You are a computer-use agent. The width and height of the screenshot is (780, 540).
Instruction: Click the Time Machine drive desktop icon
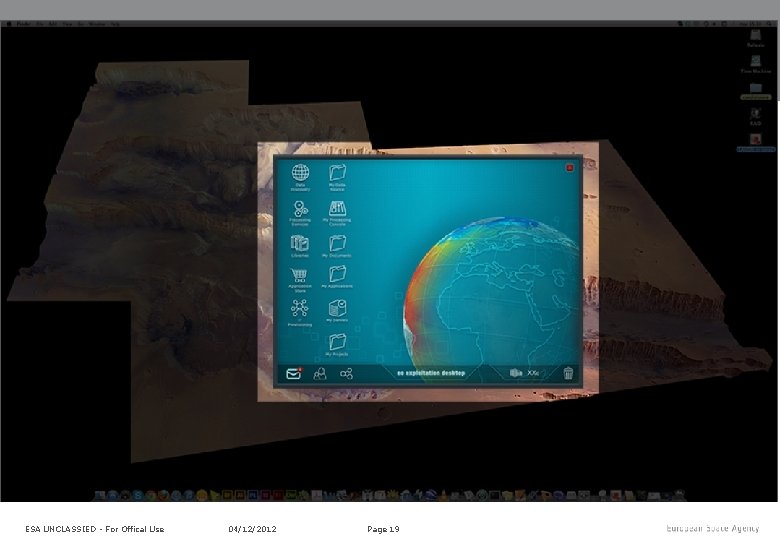[756, 61]
